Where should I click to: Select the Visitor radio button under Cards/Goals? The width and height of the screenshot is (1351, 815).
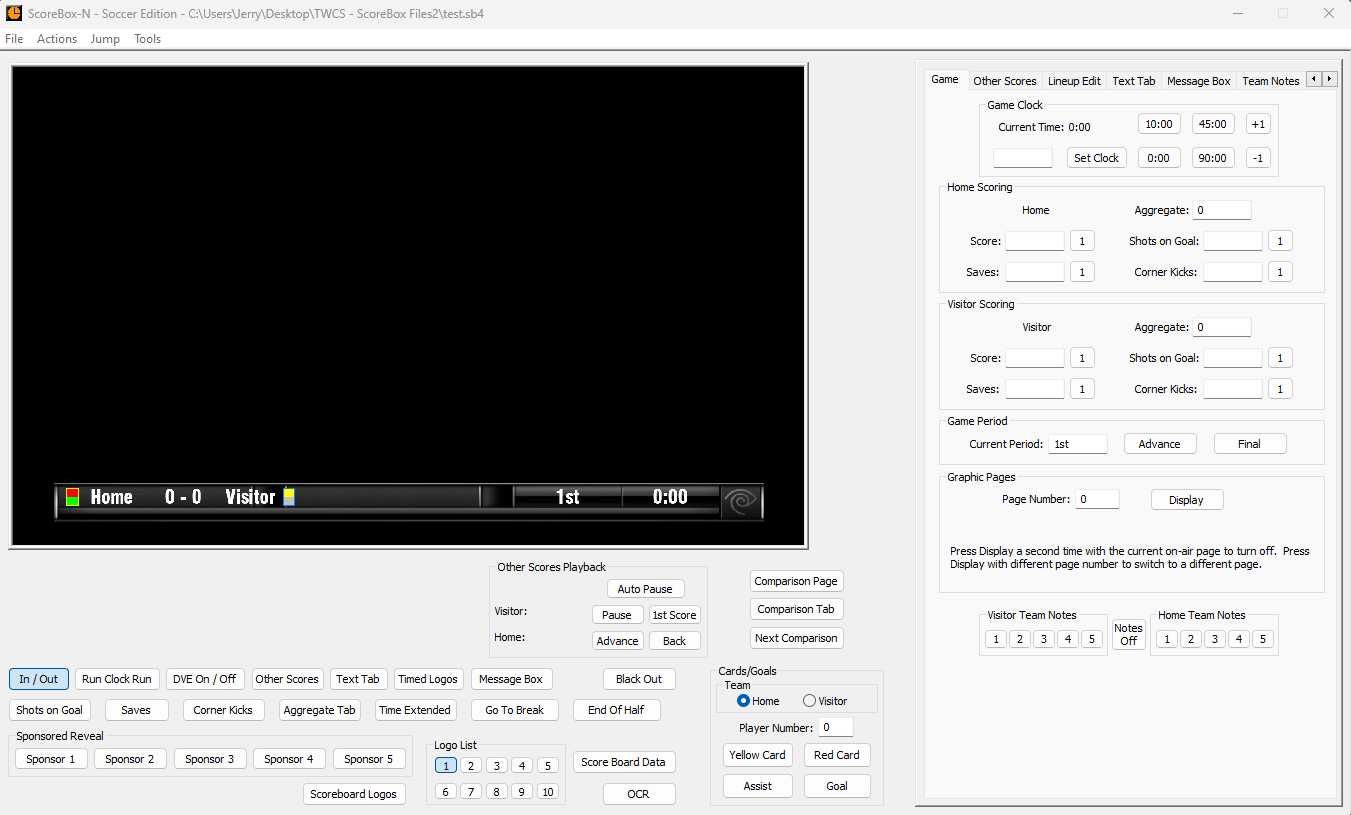(x=809, y=701)
